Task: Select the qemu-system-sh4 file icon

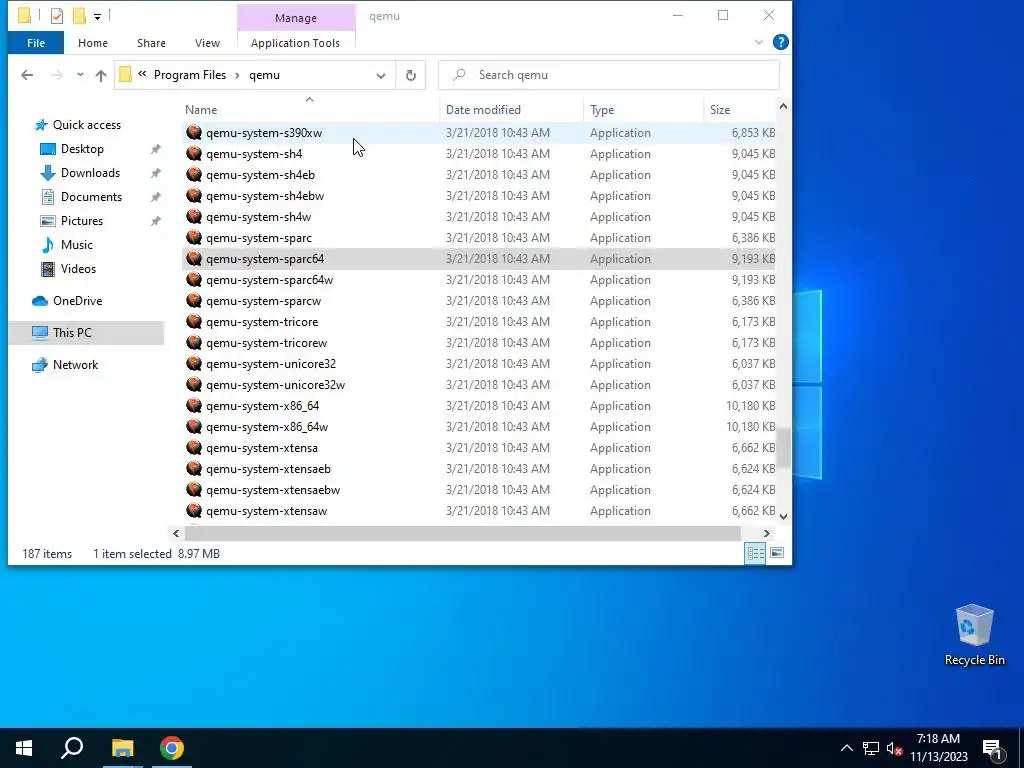Action: click(194, 153)
